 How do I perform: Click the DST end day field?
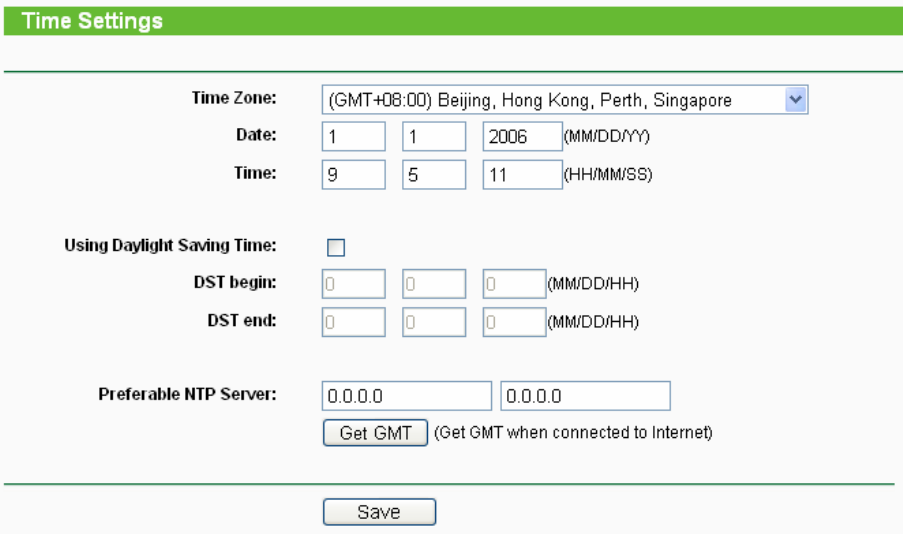pos(434,322)
